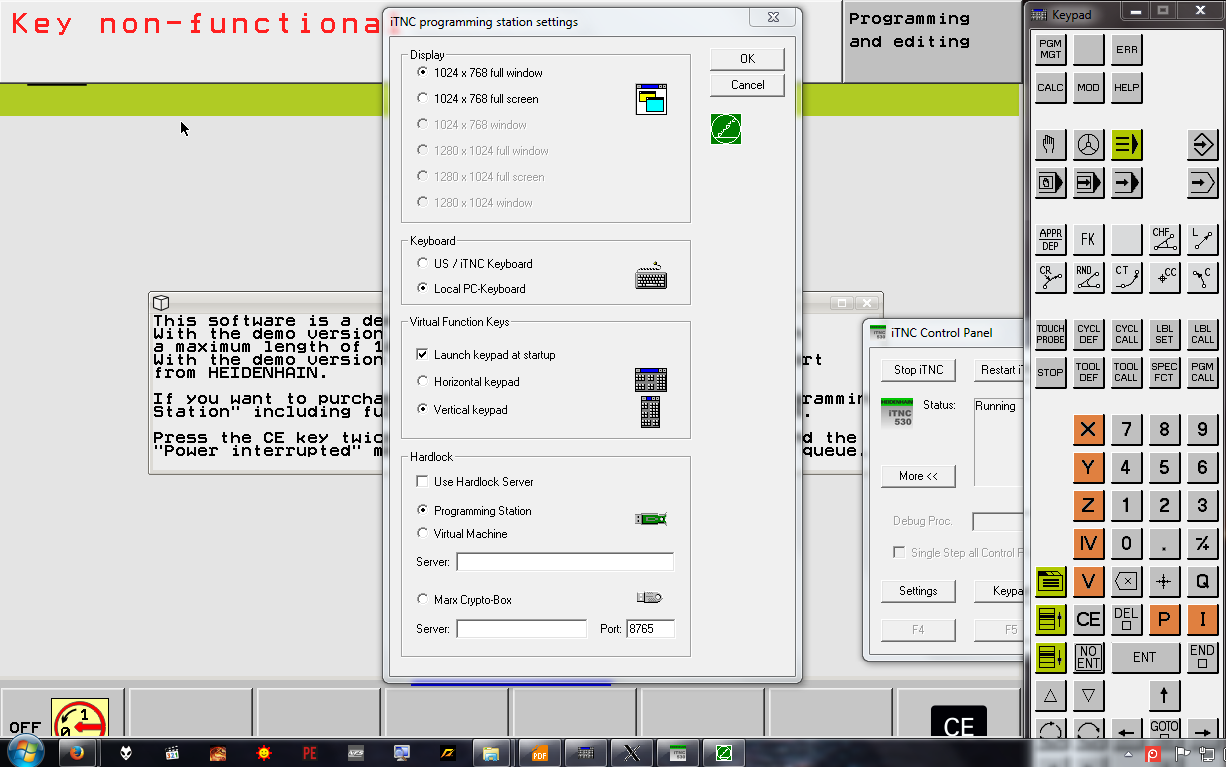Select 1024 x 768 full window option
Viewport: 1226px width, 767px height.
tap(478, 73)
